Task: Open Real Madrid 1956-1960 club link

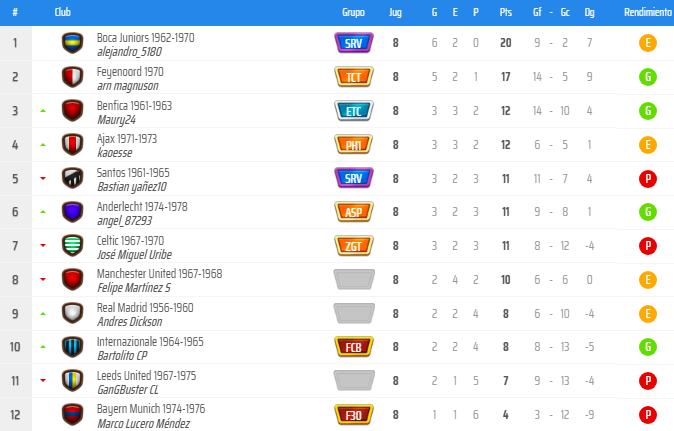Action: [x=145, y=308]
